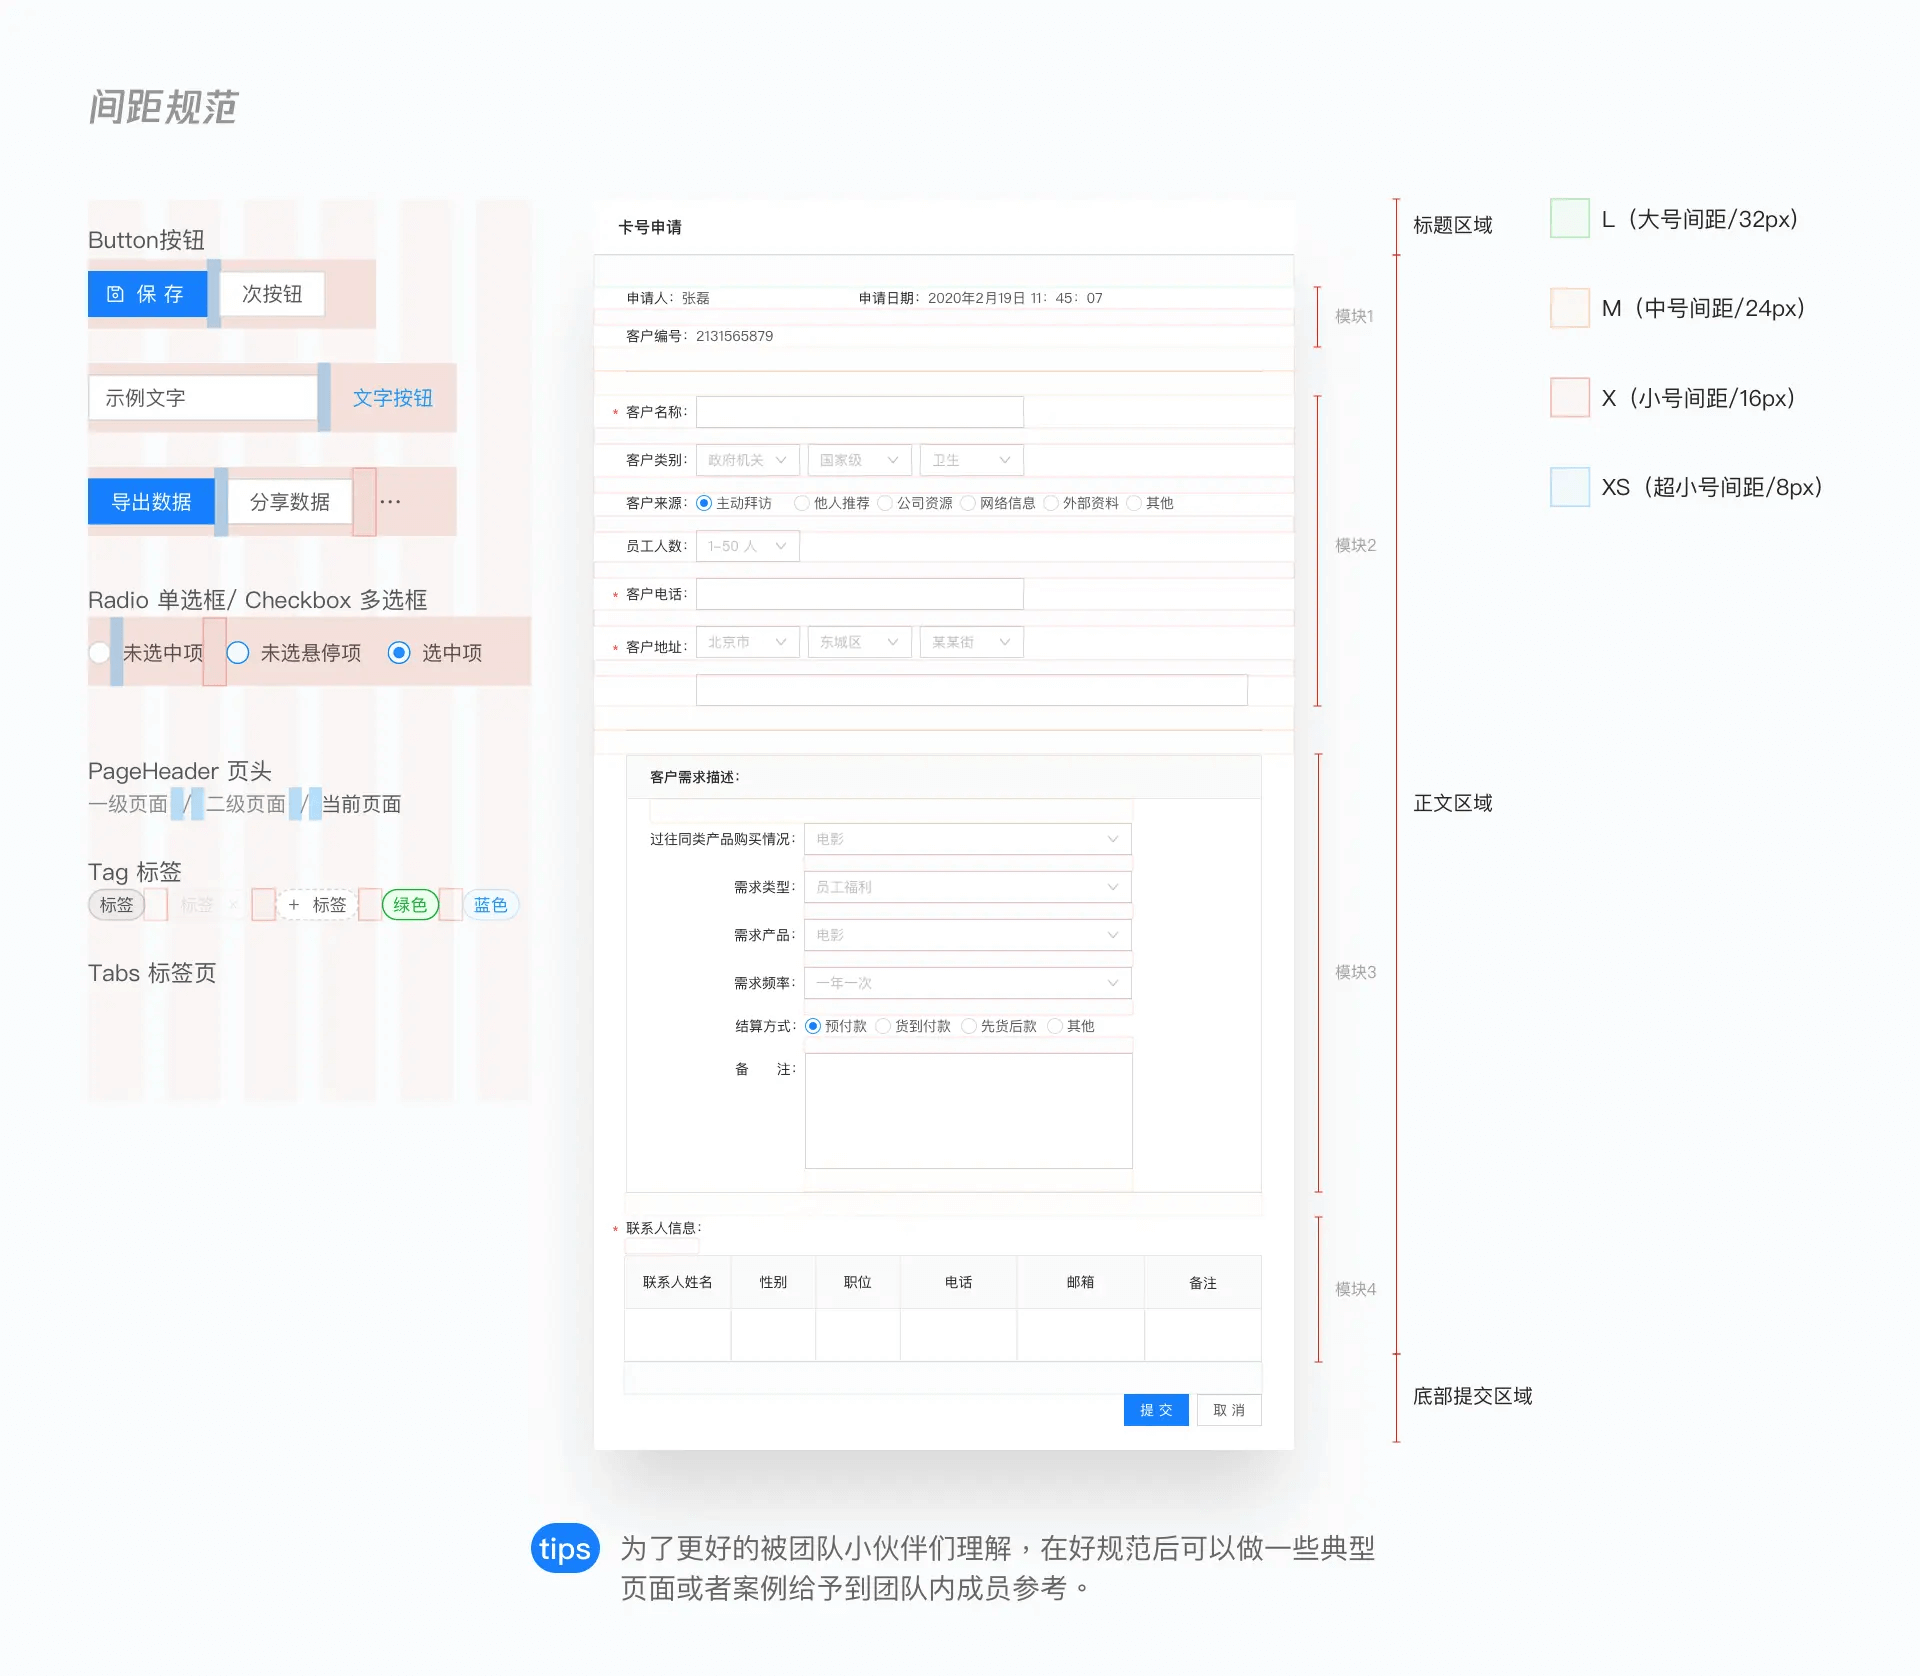This screenshot has height=1676, width=1920.
Task: Select the 未选悬停项 radio in the samples
Action: 238,653
